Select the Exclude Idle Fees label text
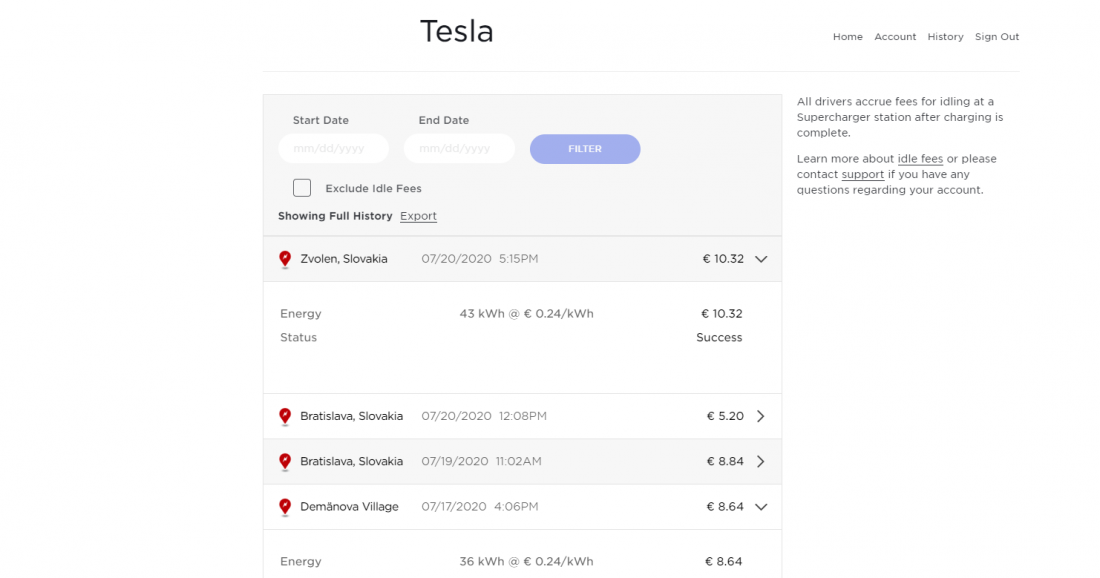The height and width of the screenshot is (578, 1100). [373, 188]
